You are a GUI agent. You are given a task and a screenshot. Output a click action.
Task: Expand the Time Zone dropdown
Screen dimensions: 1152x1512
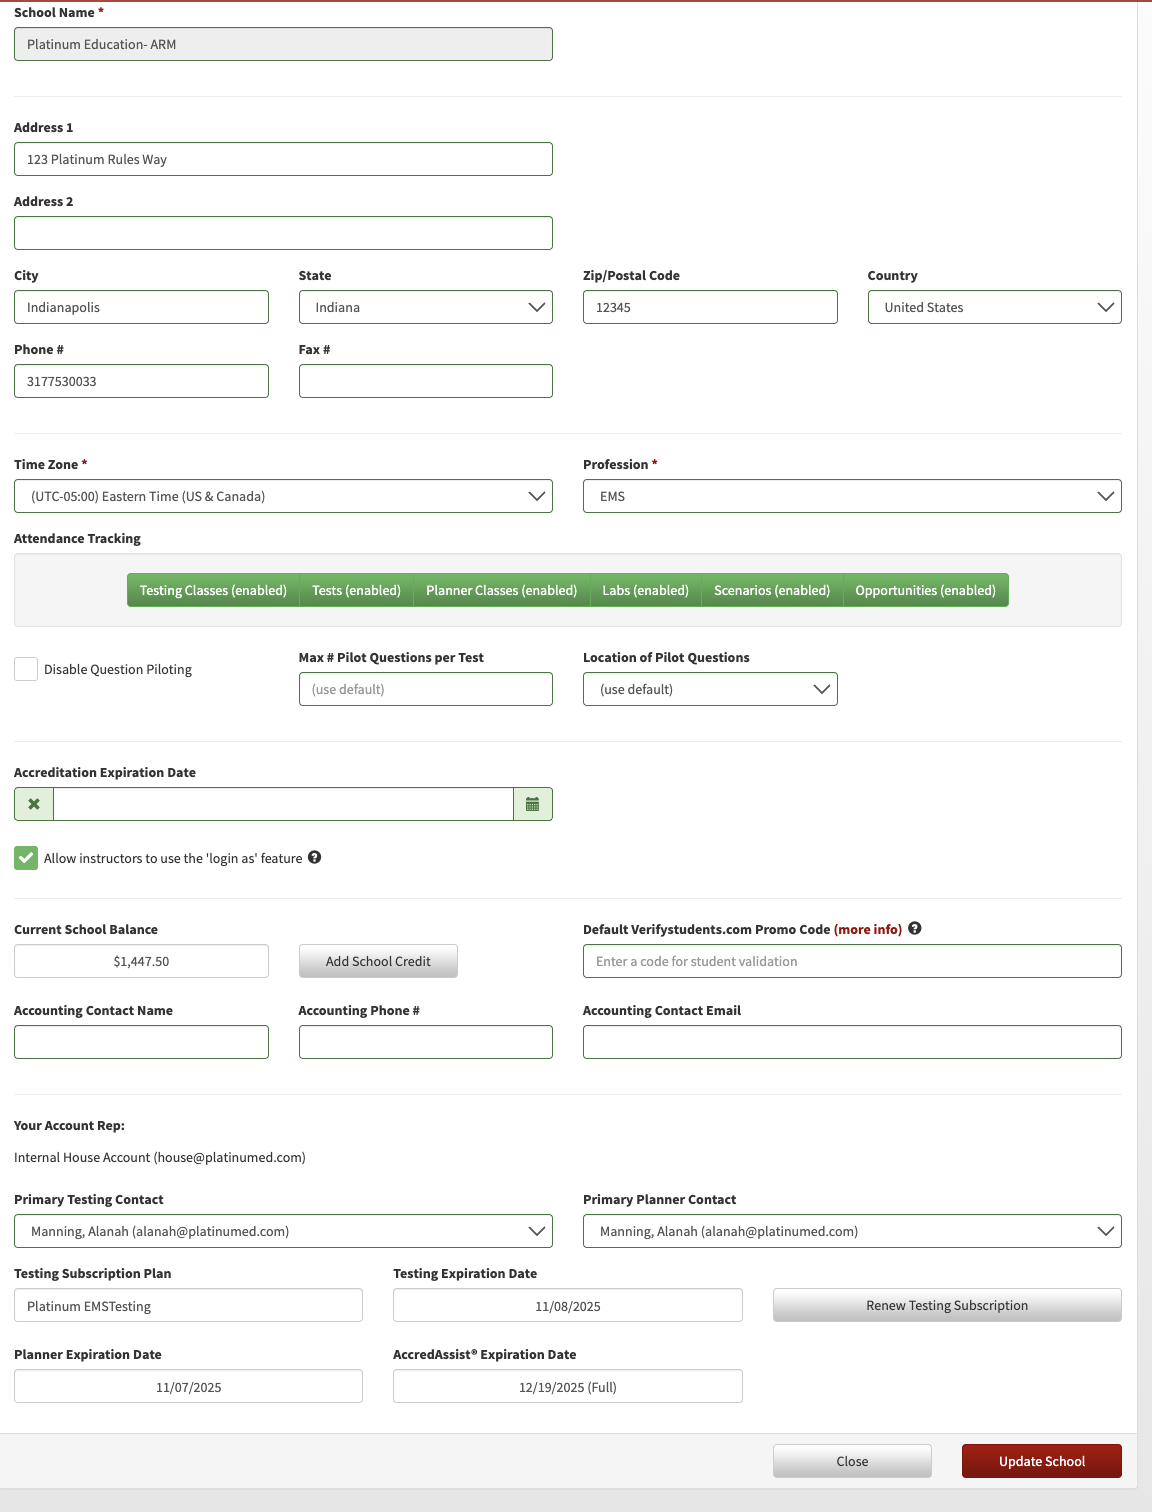pyautogui.click(x=283, y=496)
